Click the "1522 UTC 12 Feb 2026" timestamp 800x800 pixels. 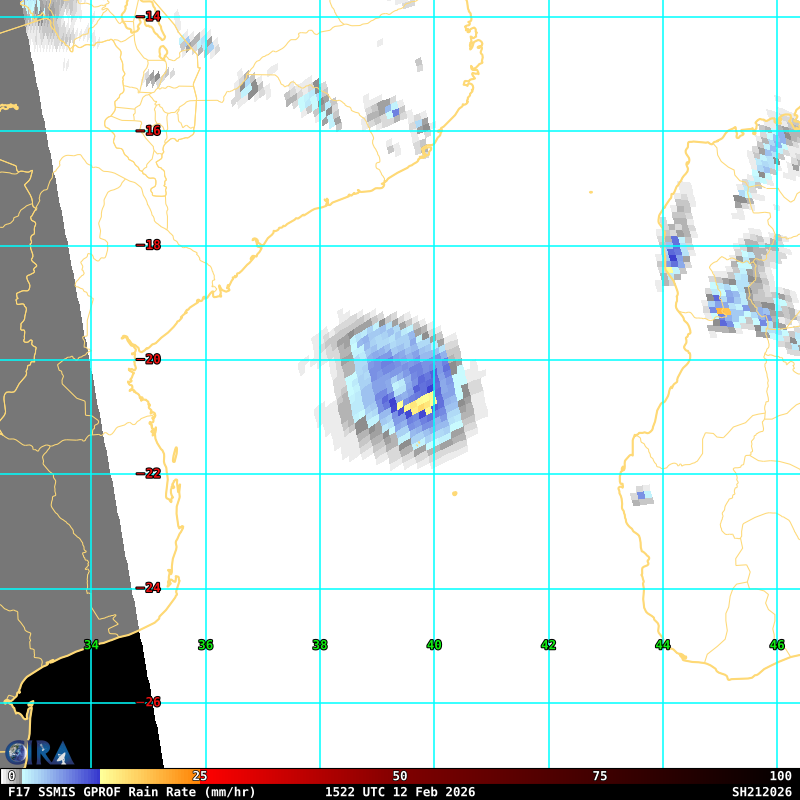400,792
